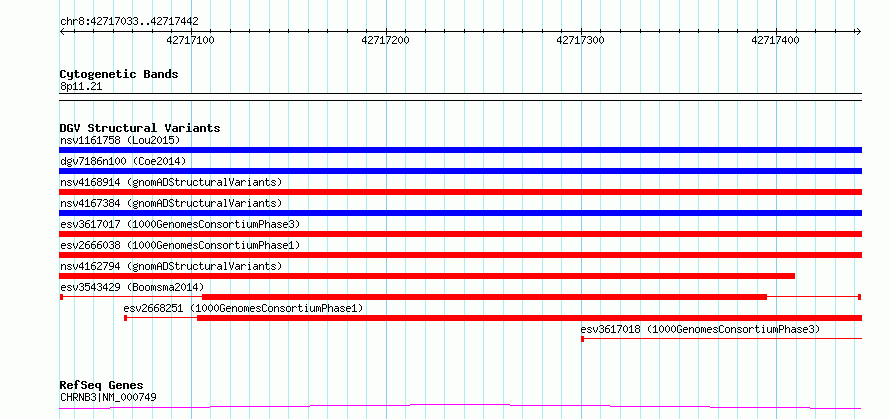
Task: Click the RefSeq Genes track heading
Action: [x=101, y=386]
